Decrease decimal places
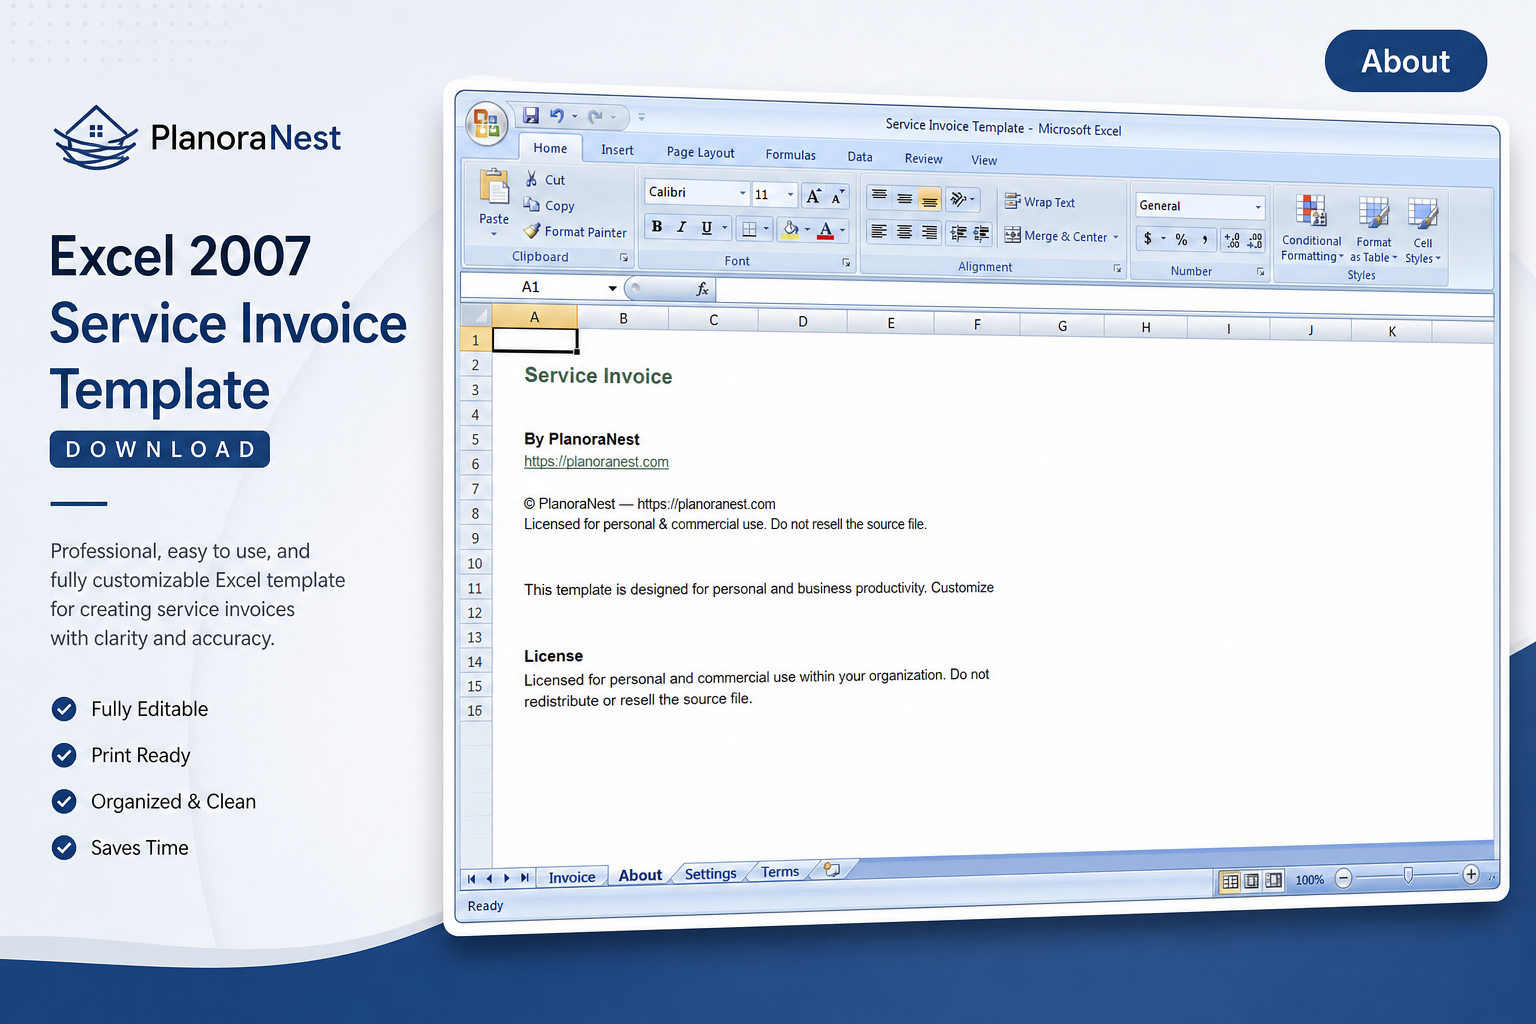The image size is (1536, 1024). point(1254,241)
